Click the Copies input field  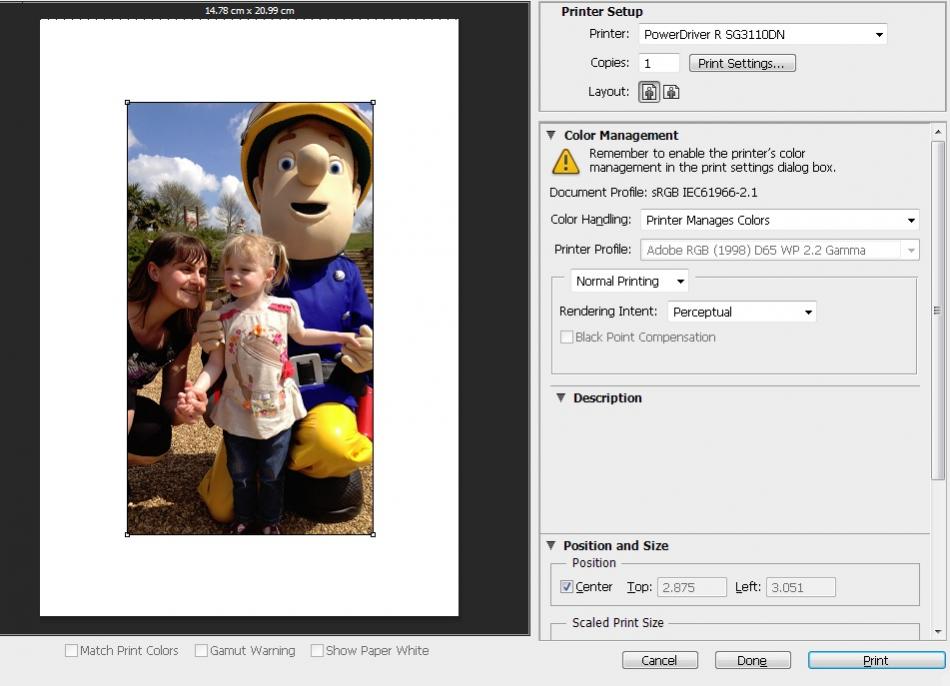point(659,63)
